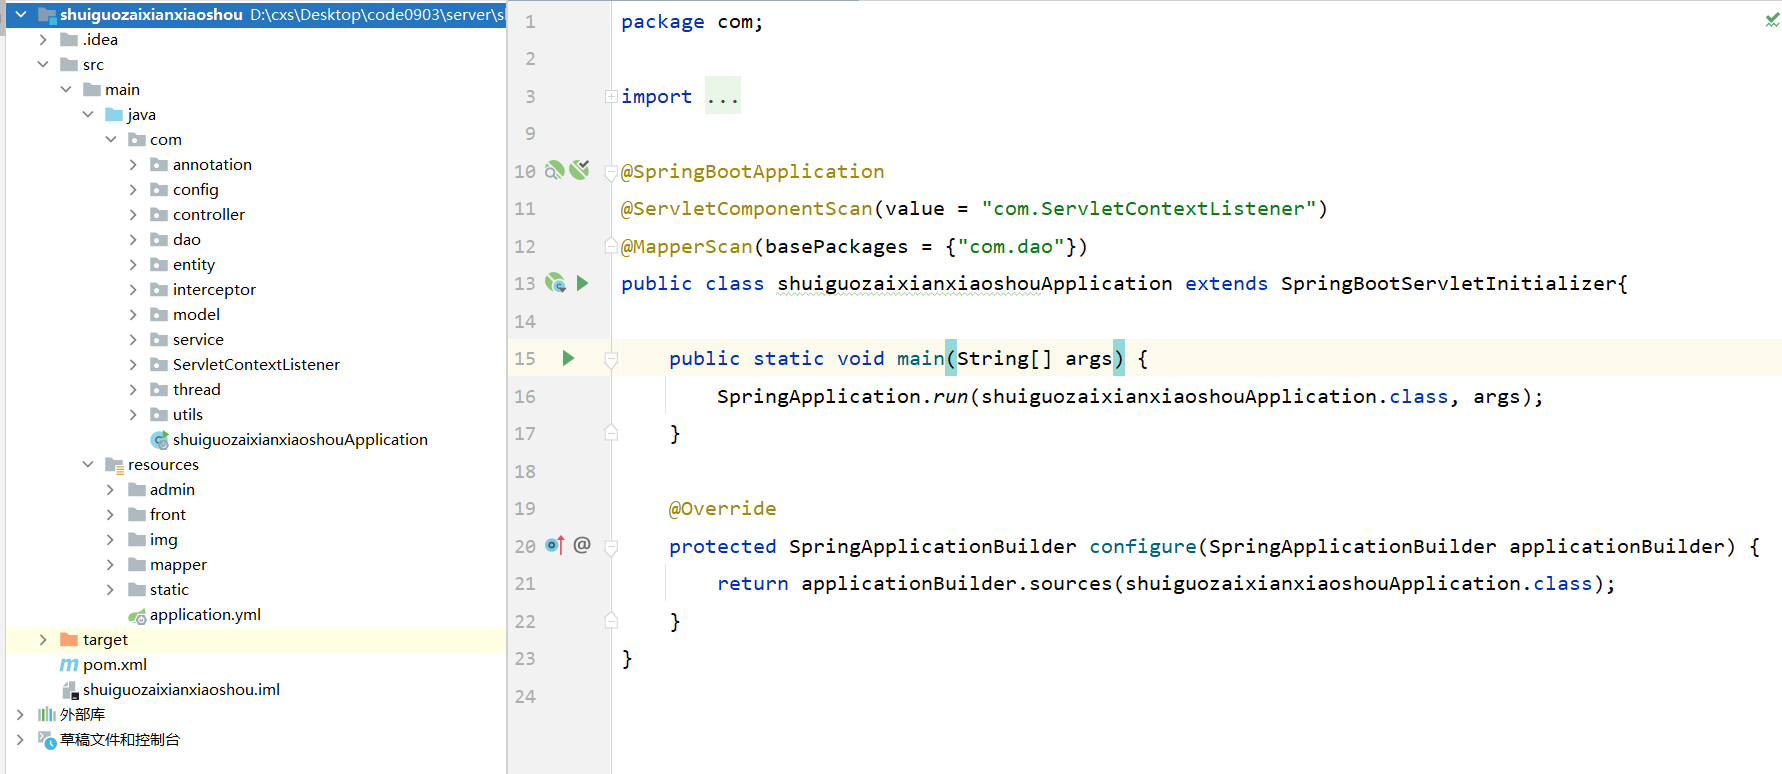1782x774 pixels.
Task: Collapse the java folder chevron
Action: 88,114
